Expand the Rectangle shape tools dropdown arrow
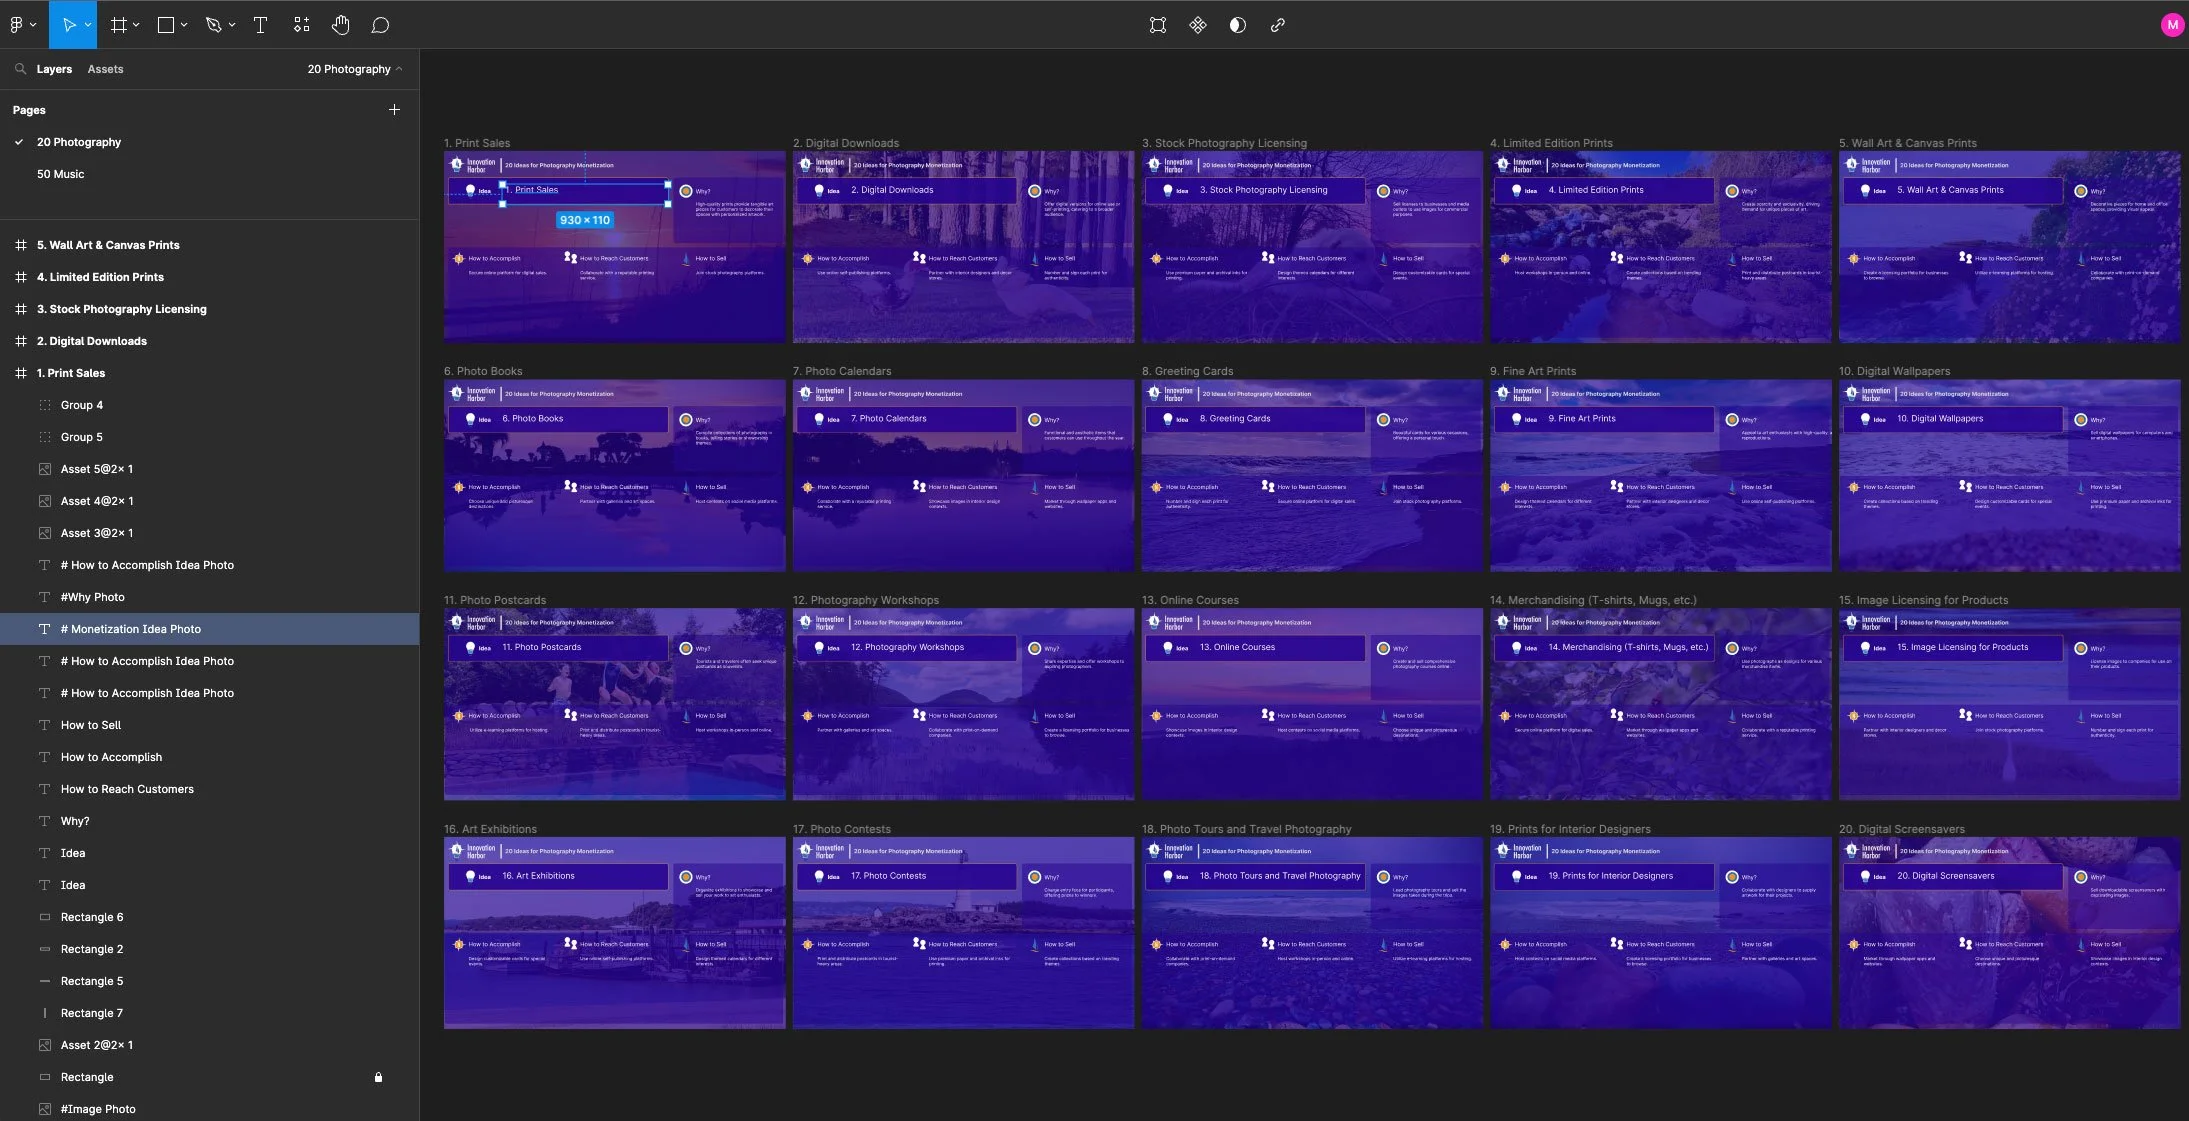This screenshot has height=1121, width=2189. pyautogui.click(x=184, y=25)
